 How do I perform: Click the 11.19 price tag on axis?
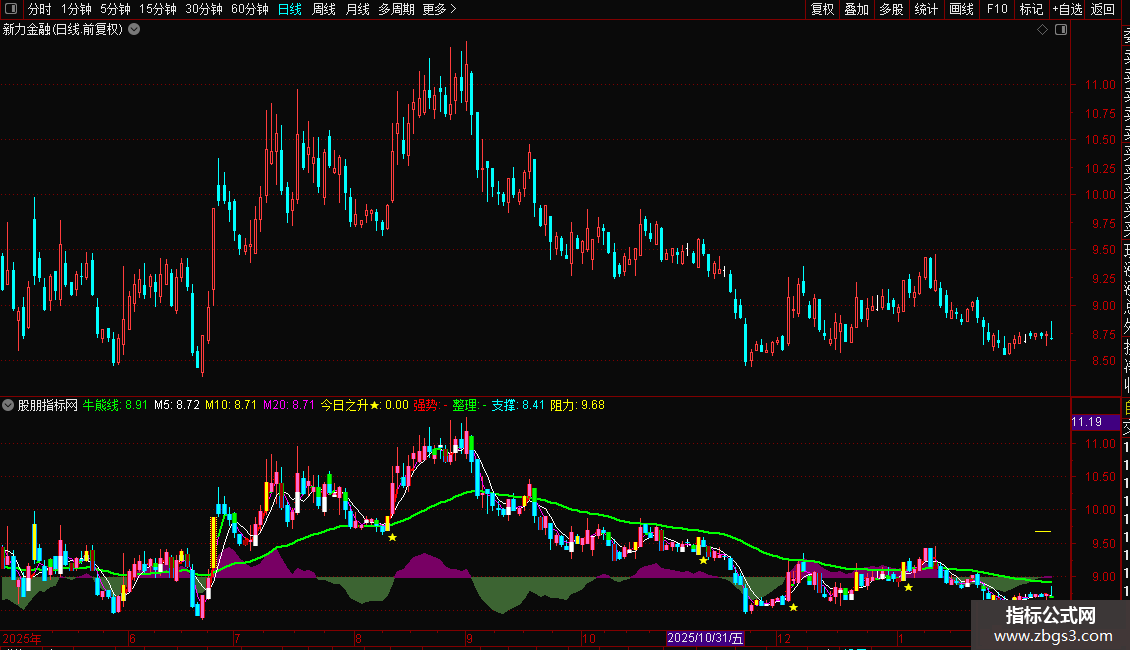pos(1095,422)
